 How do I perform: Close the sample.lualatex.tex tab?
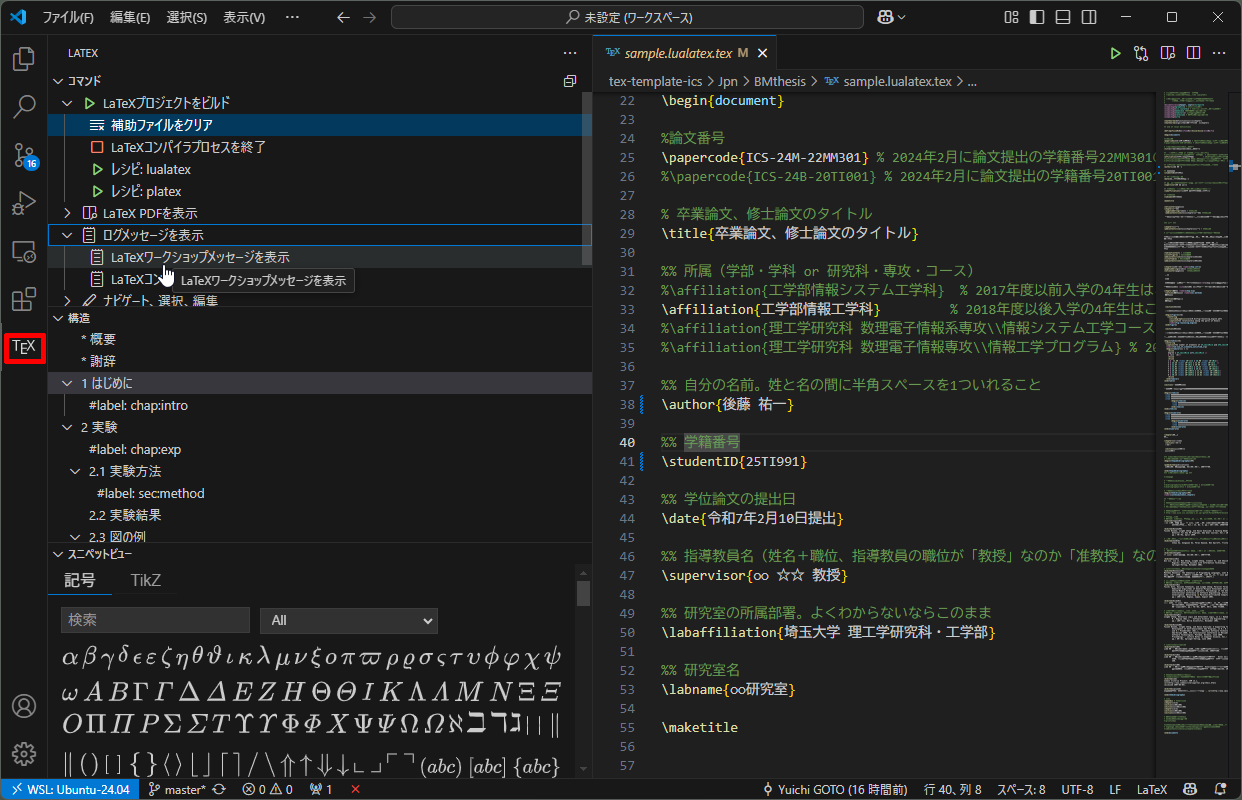pos(763,53)
